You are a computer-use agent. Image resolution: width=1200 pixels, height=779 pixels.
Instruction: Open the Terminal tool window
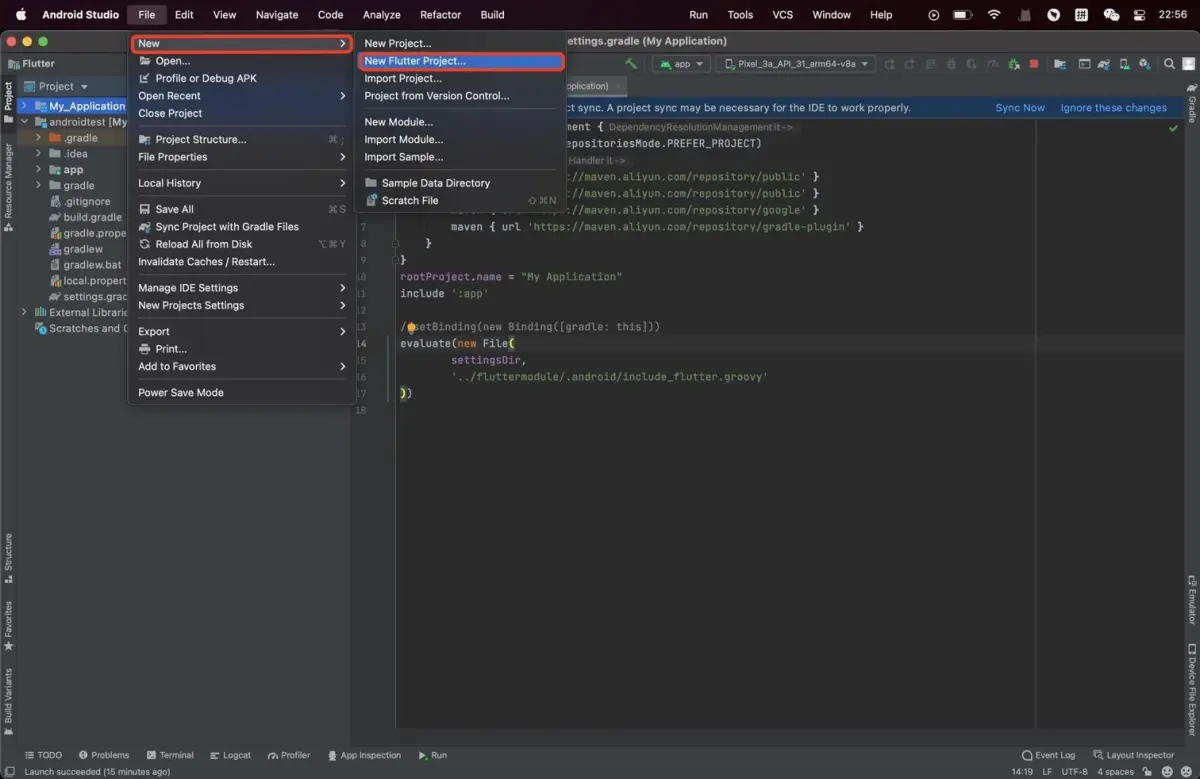point(170,755)
